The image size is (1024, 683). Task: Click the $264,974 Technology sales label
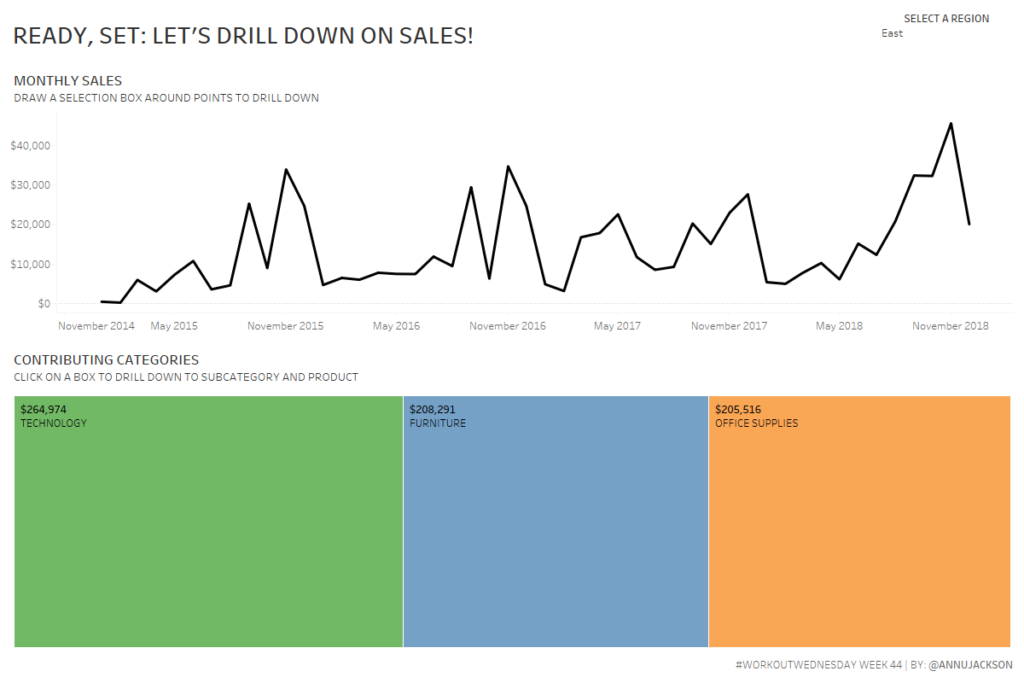(x=44, y=409)
